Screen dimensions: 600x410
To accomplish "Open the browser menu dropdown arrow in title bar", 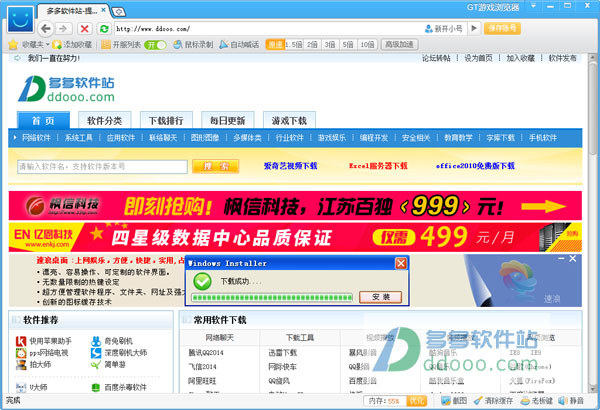I will point(533,6).
